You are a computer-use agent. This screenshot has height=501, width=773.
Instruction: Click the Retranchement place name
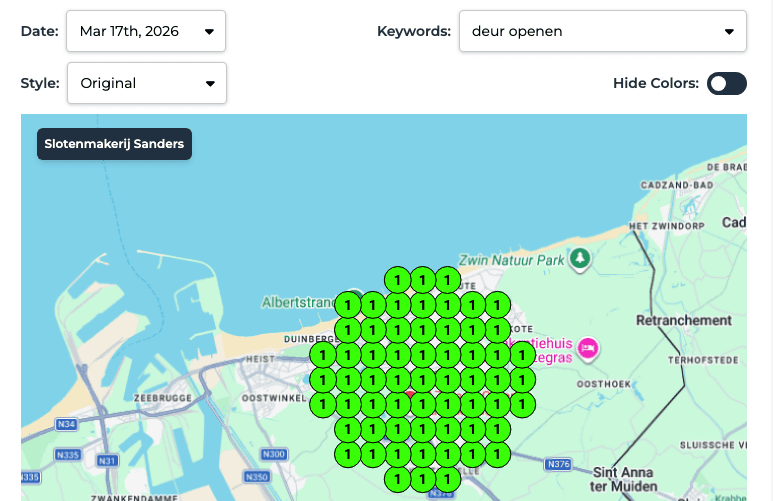[684, 321]
